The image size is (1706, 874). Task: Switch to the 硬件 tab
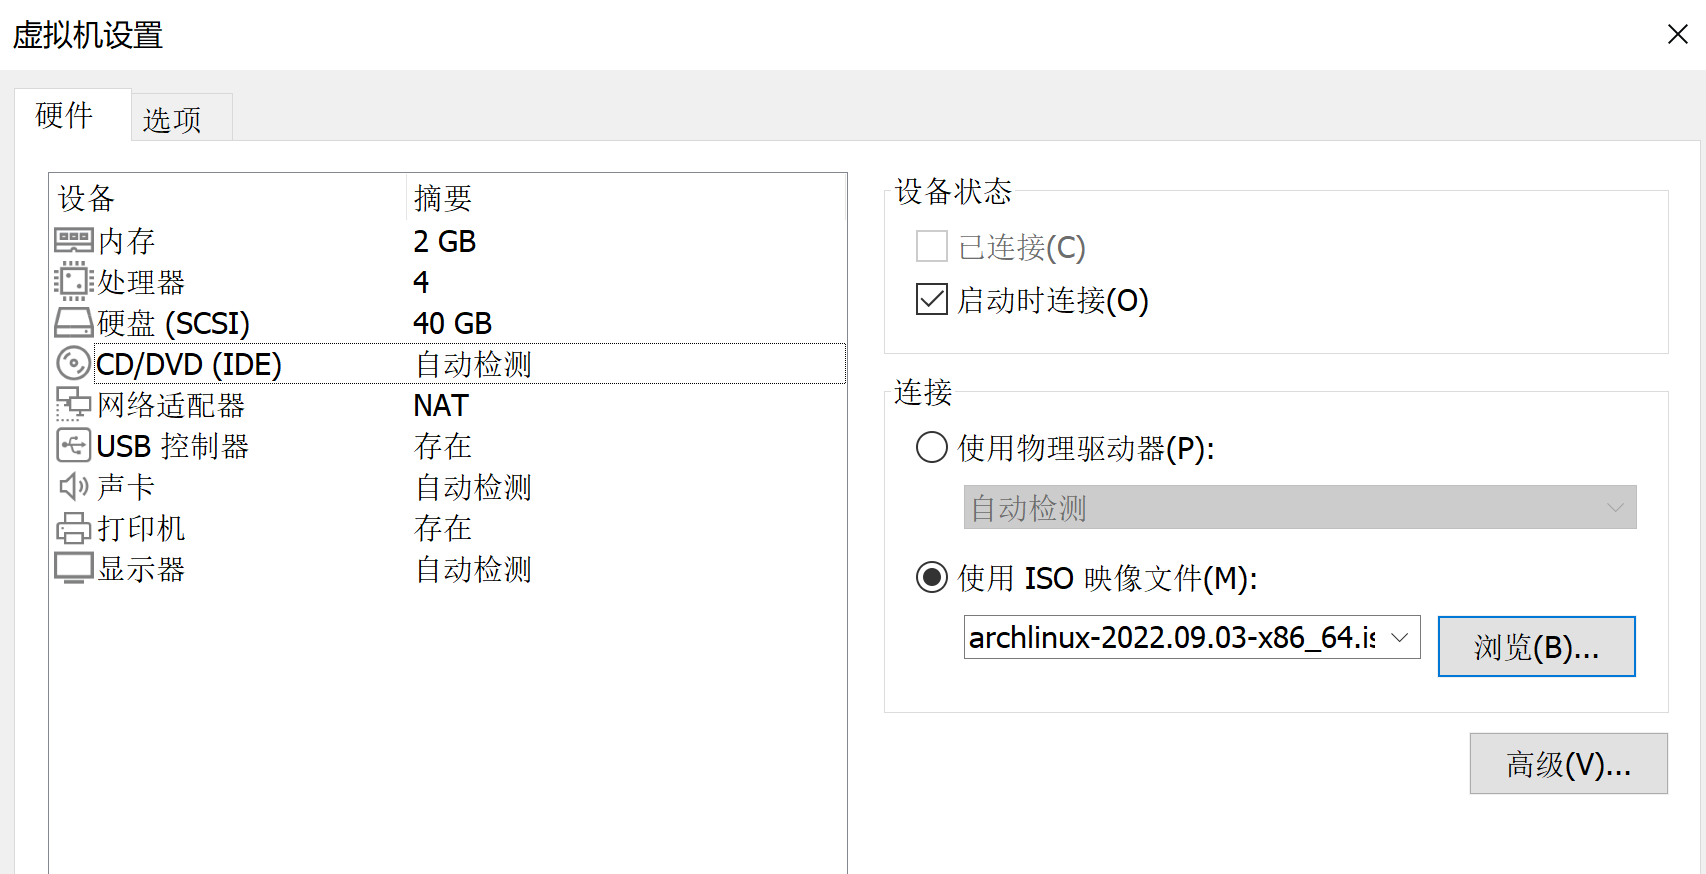click(x=65, y=116)
